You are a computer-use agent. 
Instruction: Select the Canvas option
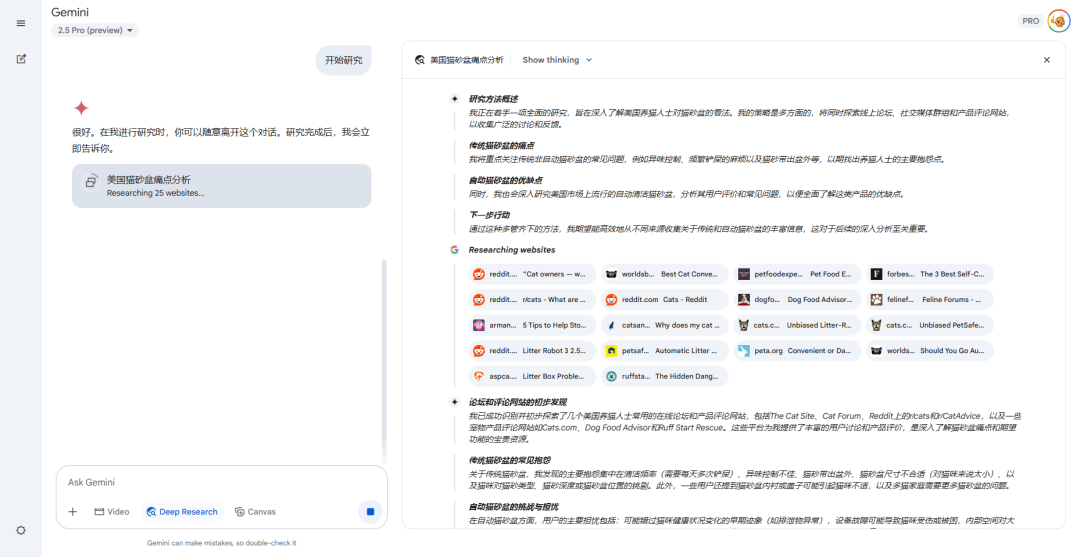[x=256, y=512]
